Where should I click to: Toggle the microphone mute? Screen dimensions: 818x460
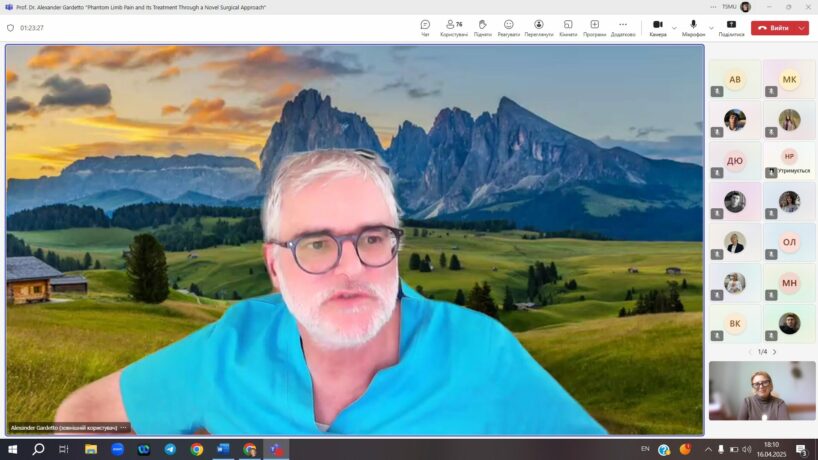click(x=693, y=27)
